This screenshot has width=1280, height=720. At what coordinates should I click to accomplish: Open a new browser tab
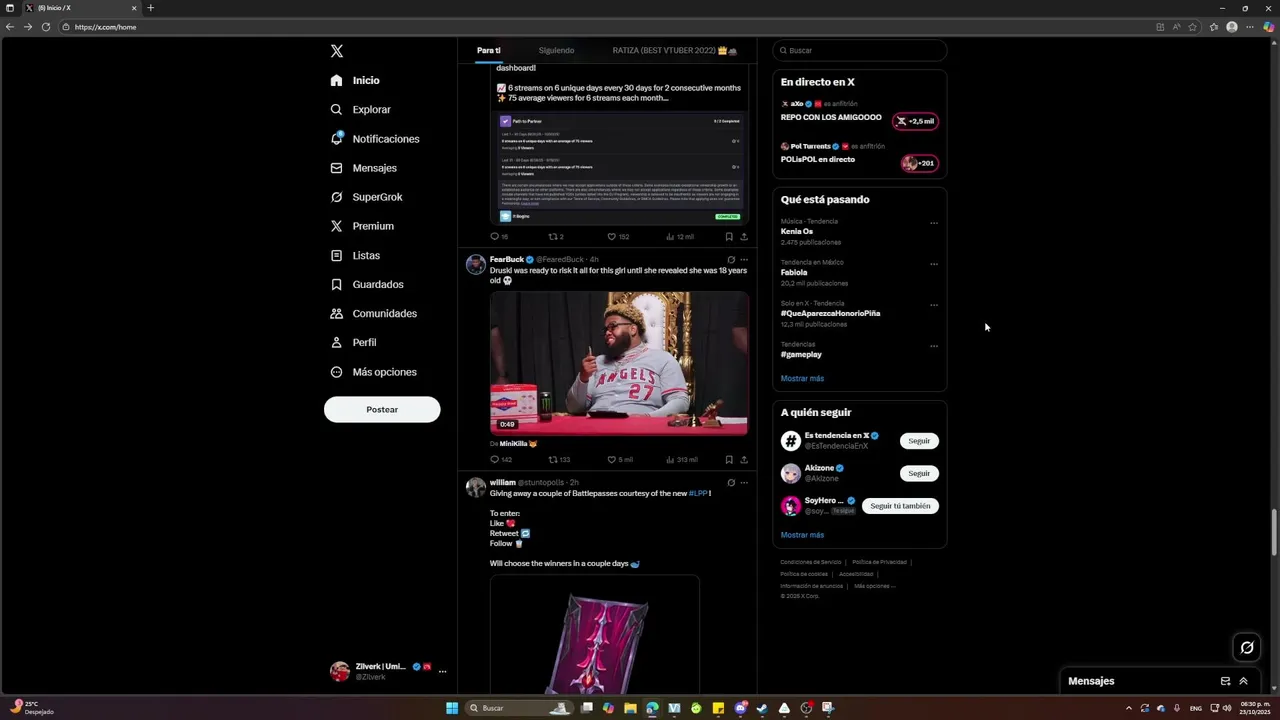(x=151, y=8)
